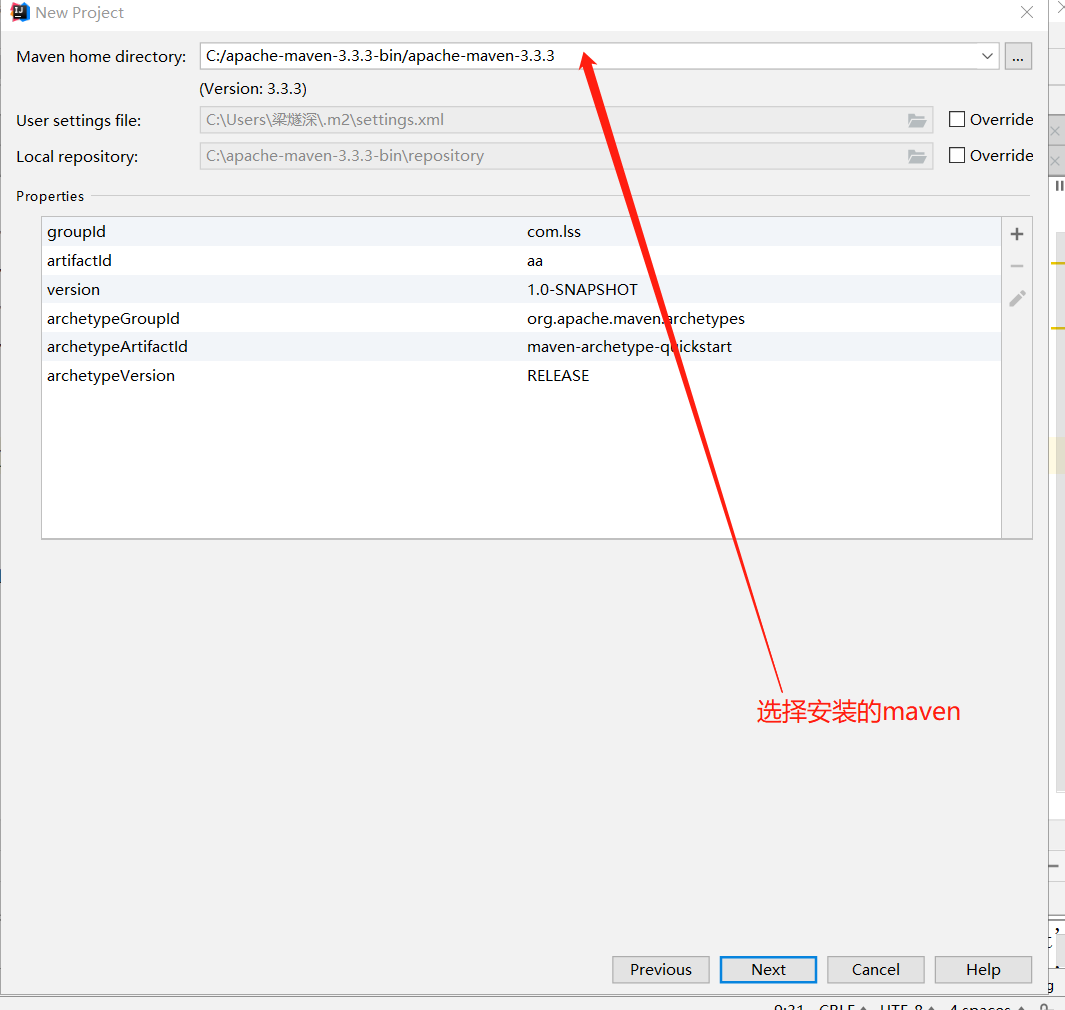This screenshot has height=1010, width=1065.
Task: Click the folder icon in Local repository field
Action: click(917, 156)
